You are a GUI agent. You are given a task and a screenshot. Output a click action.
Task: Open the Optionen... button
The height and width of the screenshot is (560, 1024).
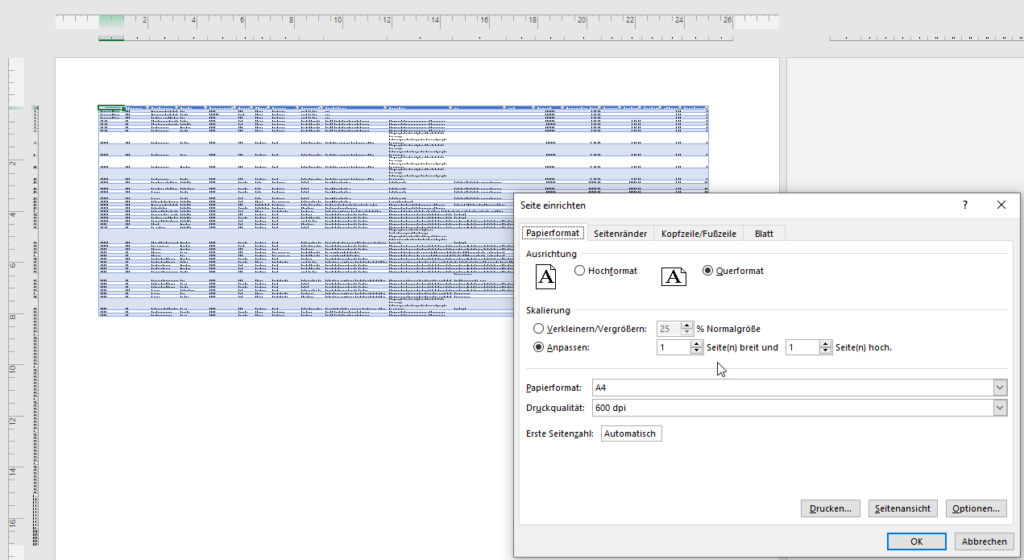pos(976,509)
